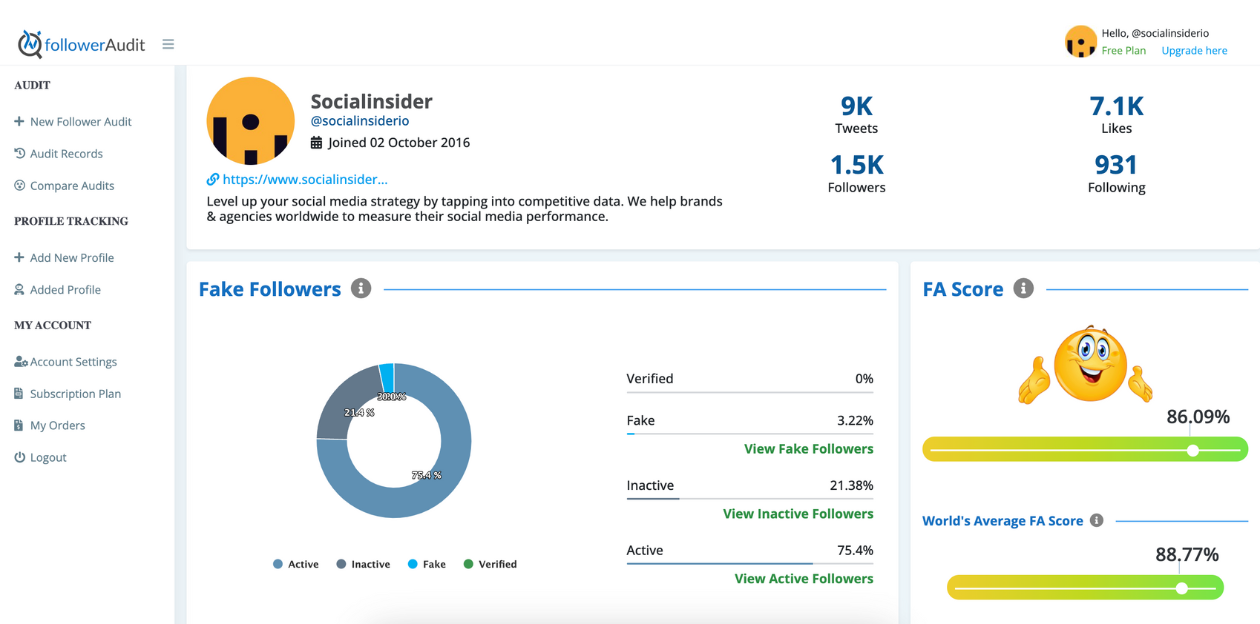Click the Active 75.4% progress bar

coord(750,563)
